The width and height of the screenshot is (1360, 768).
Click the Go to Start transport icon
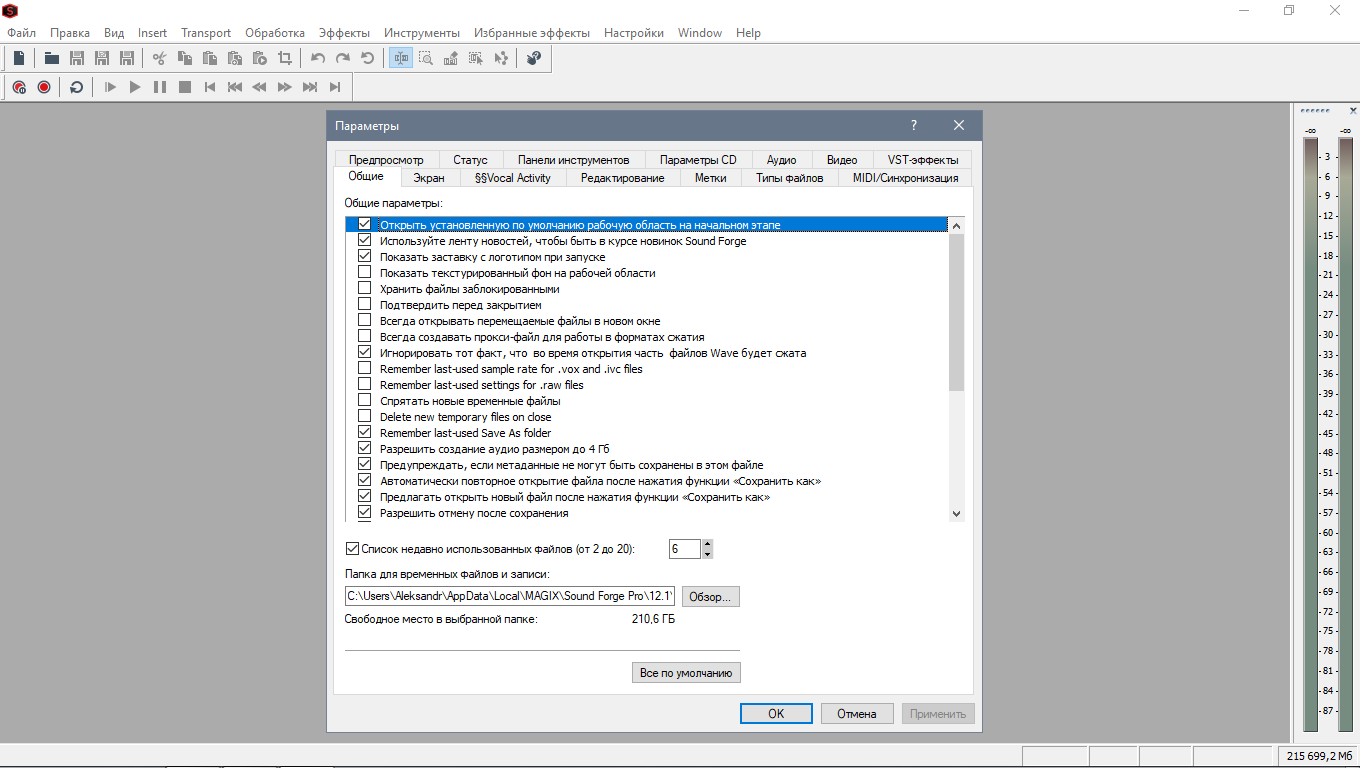(x=210, y=87)
